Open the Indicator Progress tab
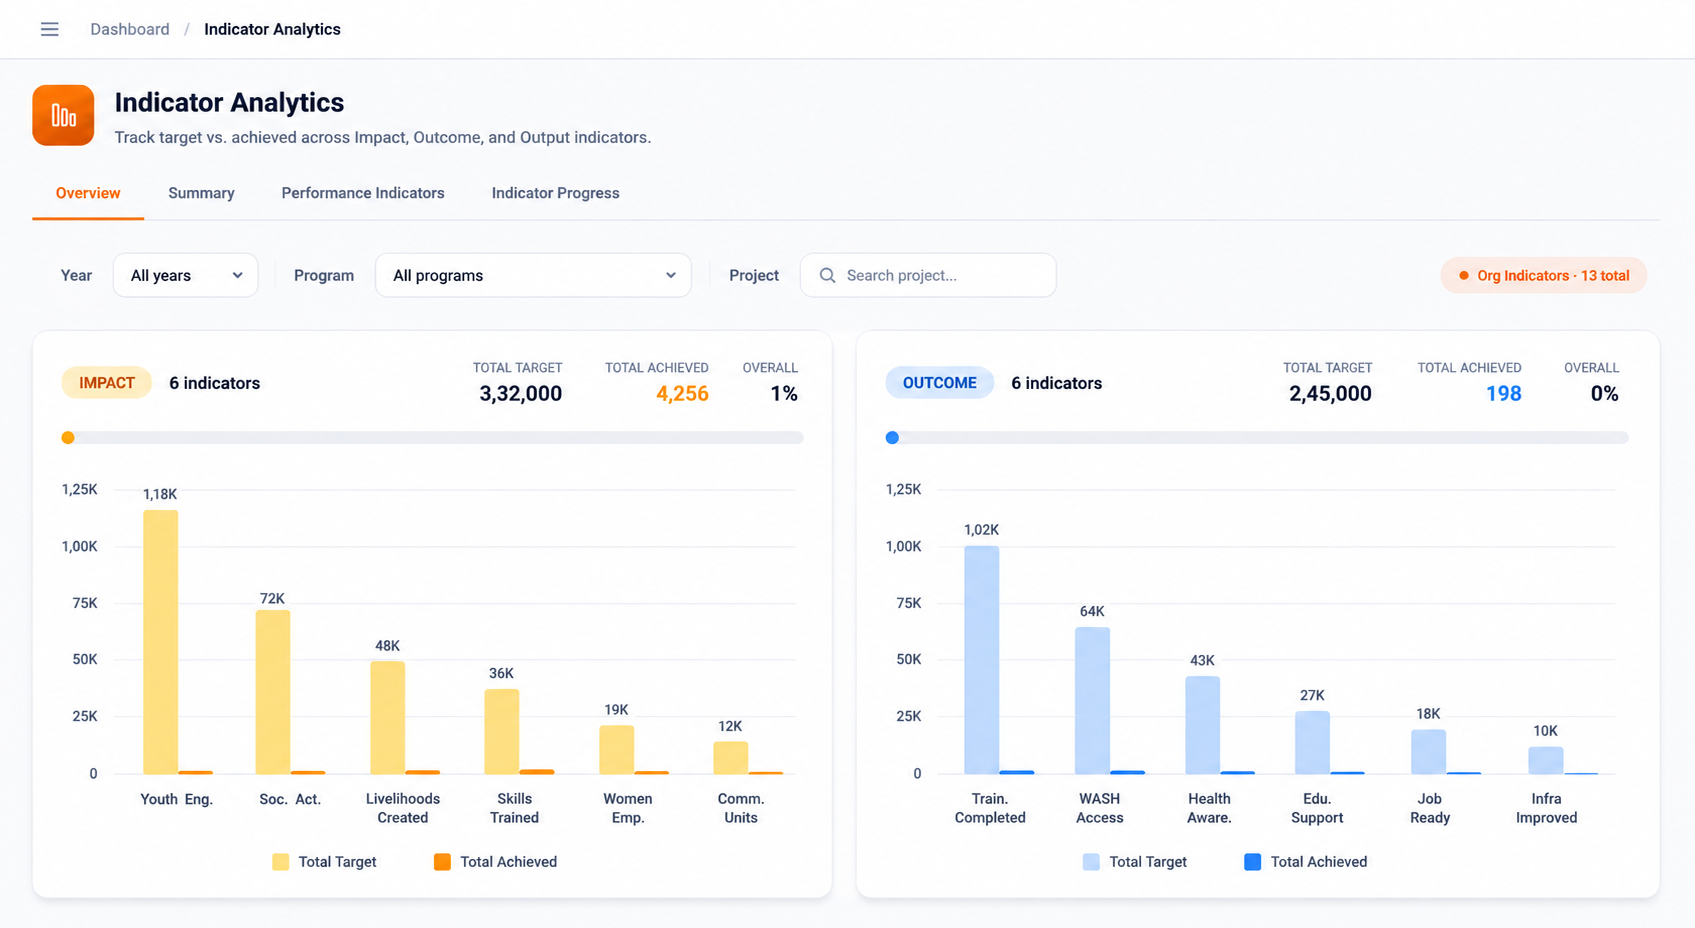The height and width of the screenshot is (928, 1695). point(555,193)
